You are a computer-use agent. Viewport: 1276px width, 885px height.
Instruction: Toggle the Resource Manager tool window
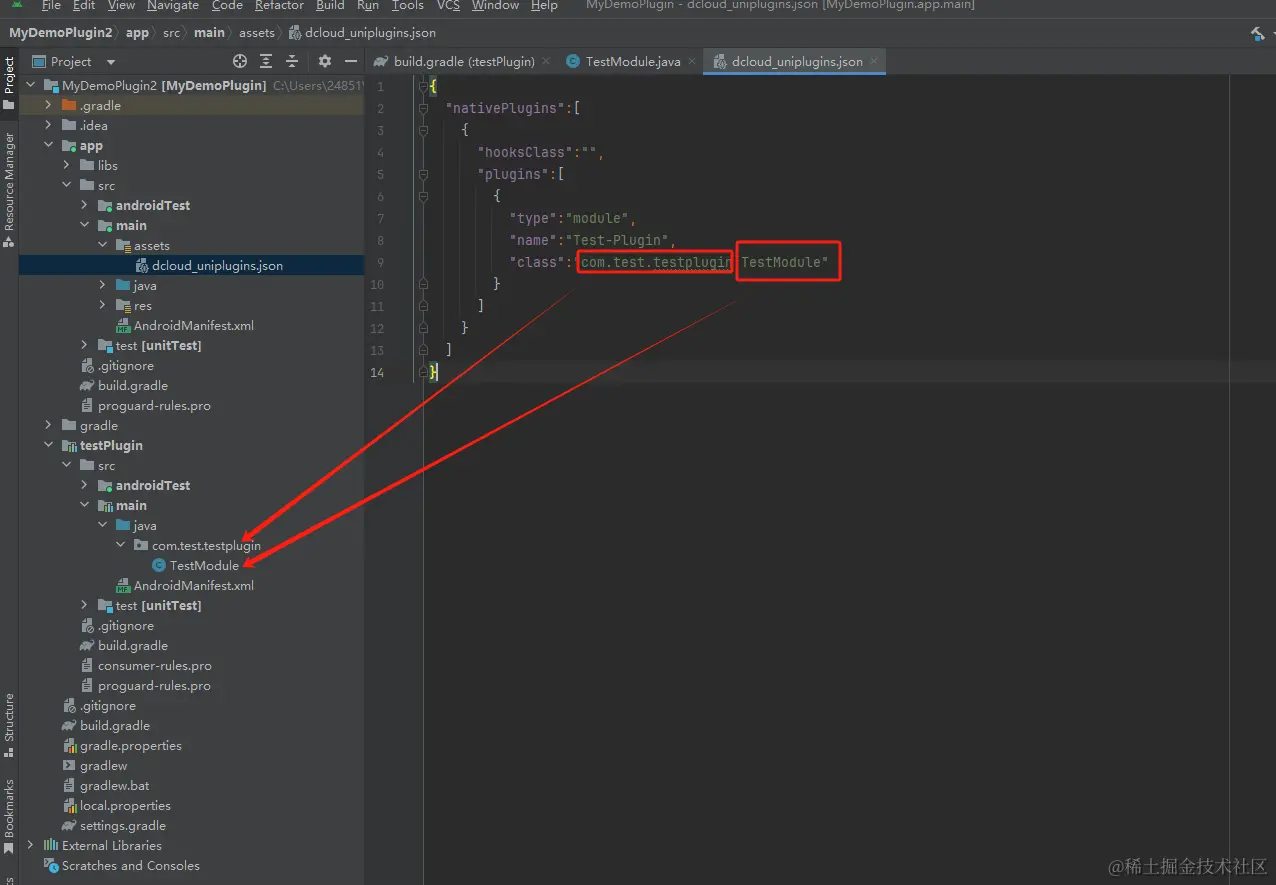click(x=9, y=190)
